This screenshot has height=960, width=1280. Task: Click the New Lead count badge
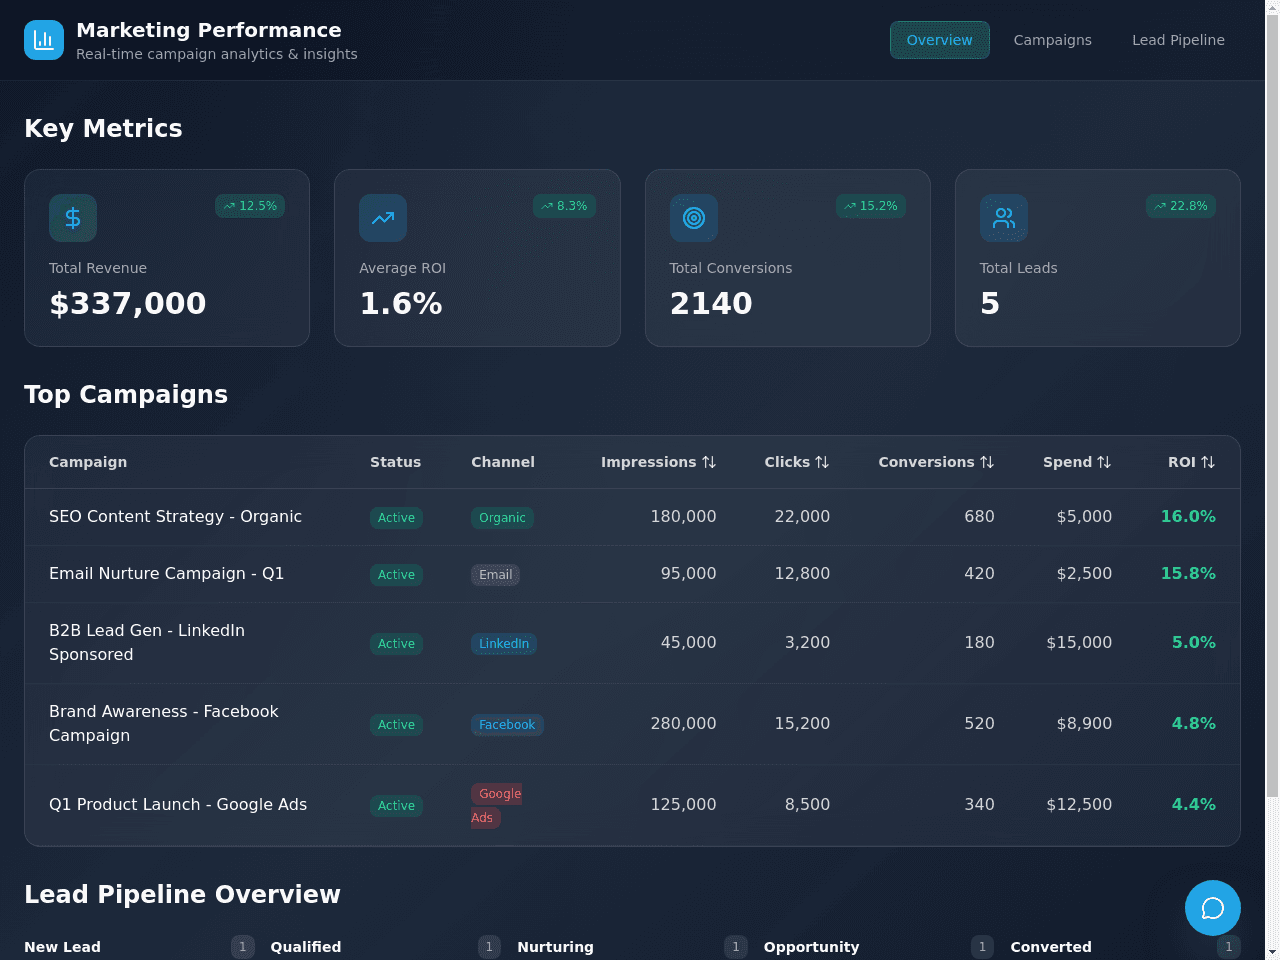pos(243,947)
